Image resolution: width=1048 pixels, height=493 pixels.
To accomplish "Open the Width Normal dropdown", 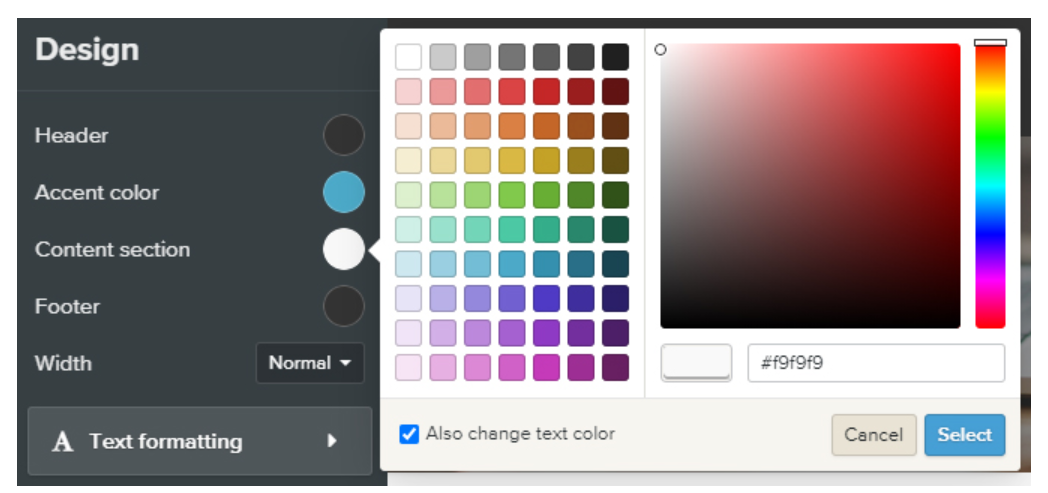I will click(x=310, y=363).
